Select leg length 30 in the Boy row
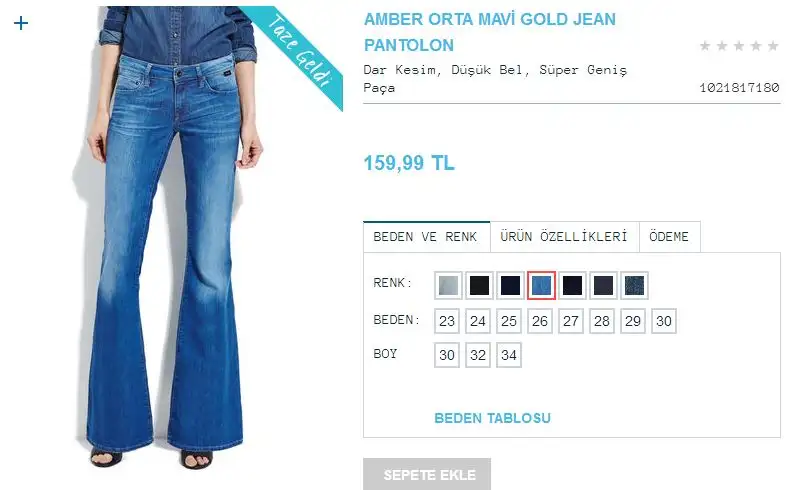 coord(447,355)
